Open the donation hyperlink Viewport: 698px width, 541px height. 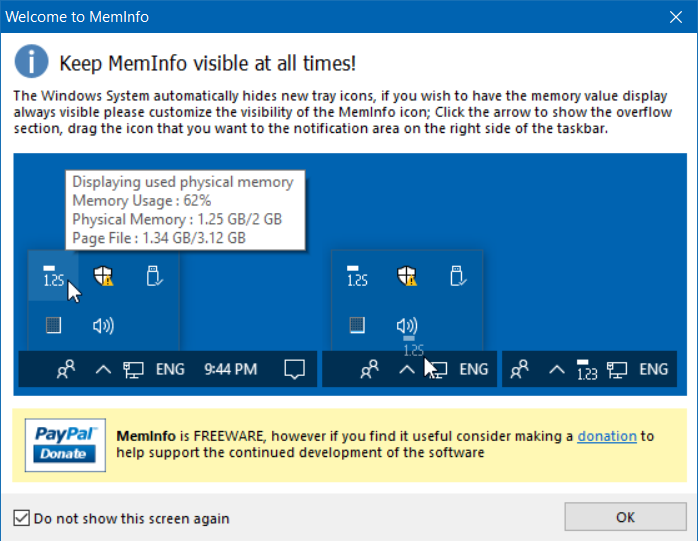(607, 436)
